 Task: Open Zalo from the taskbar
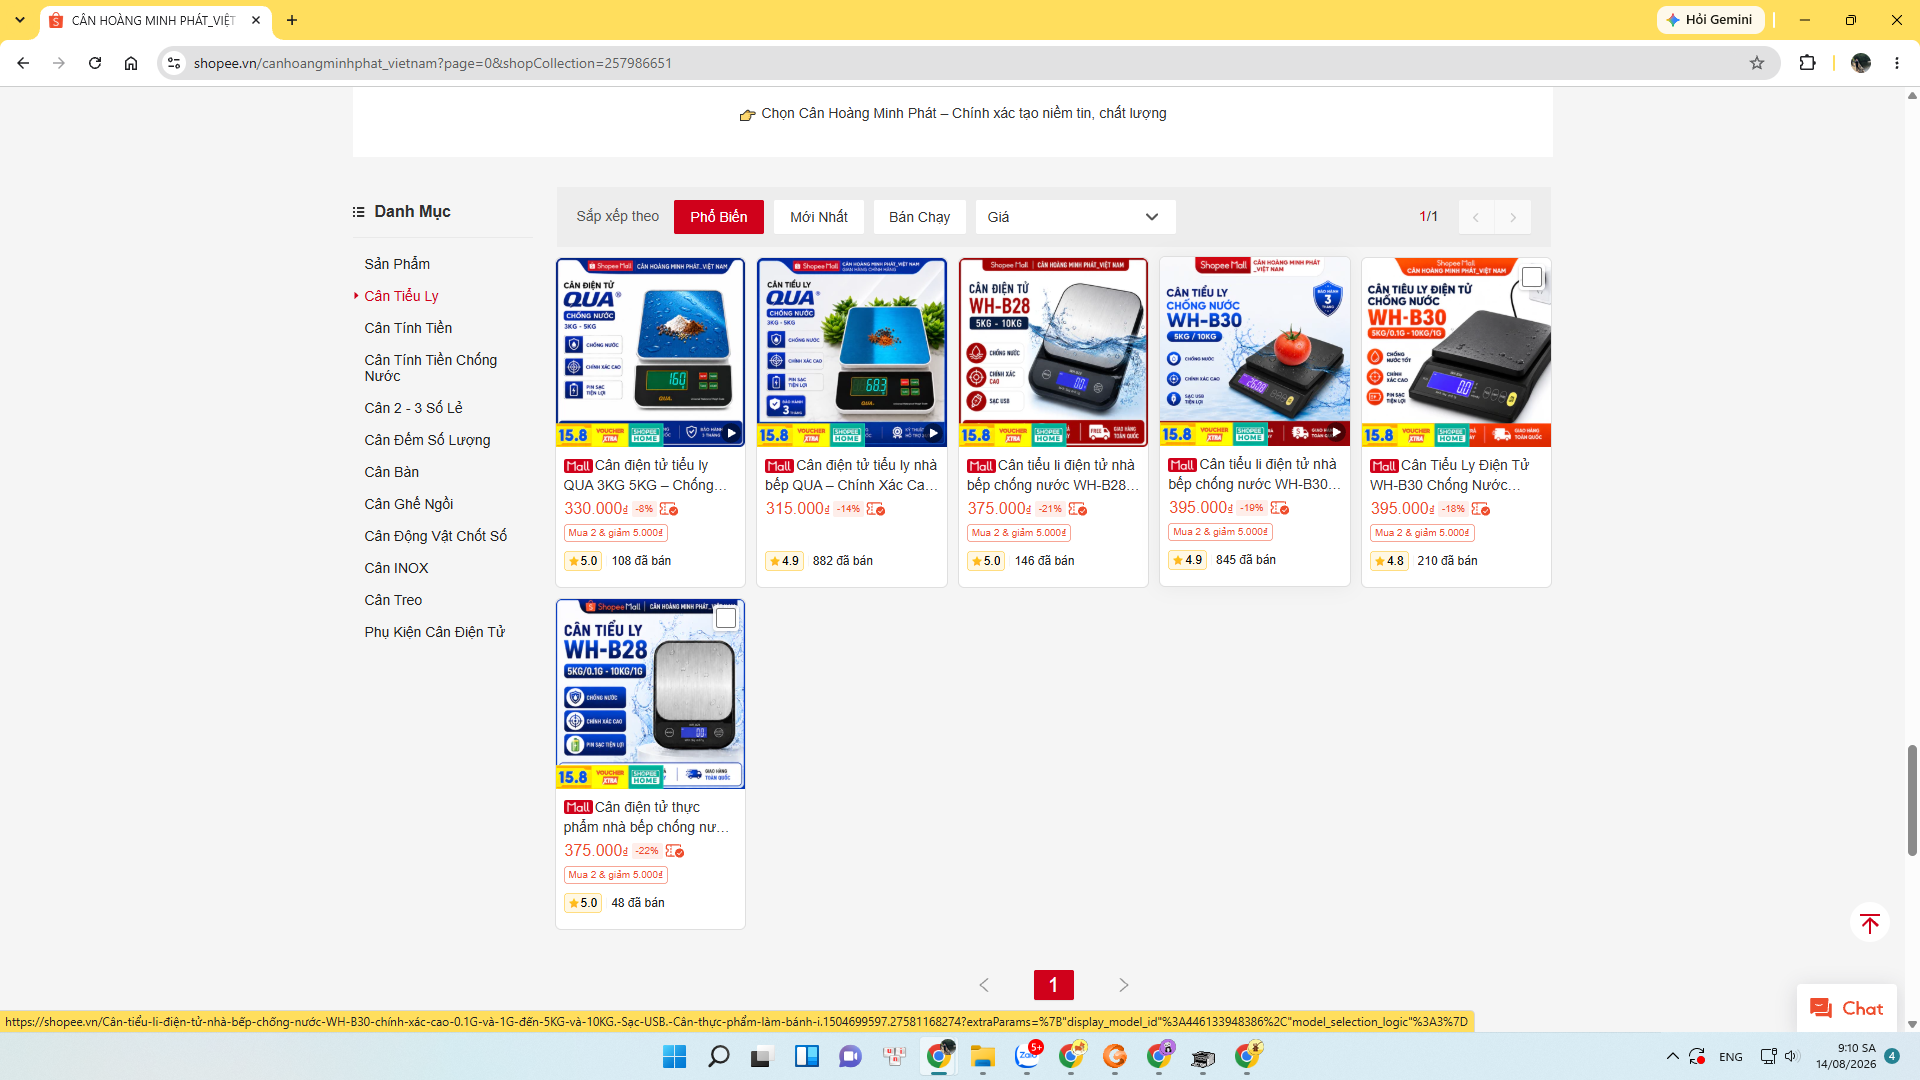pos(1027,1056)
